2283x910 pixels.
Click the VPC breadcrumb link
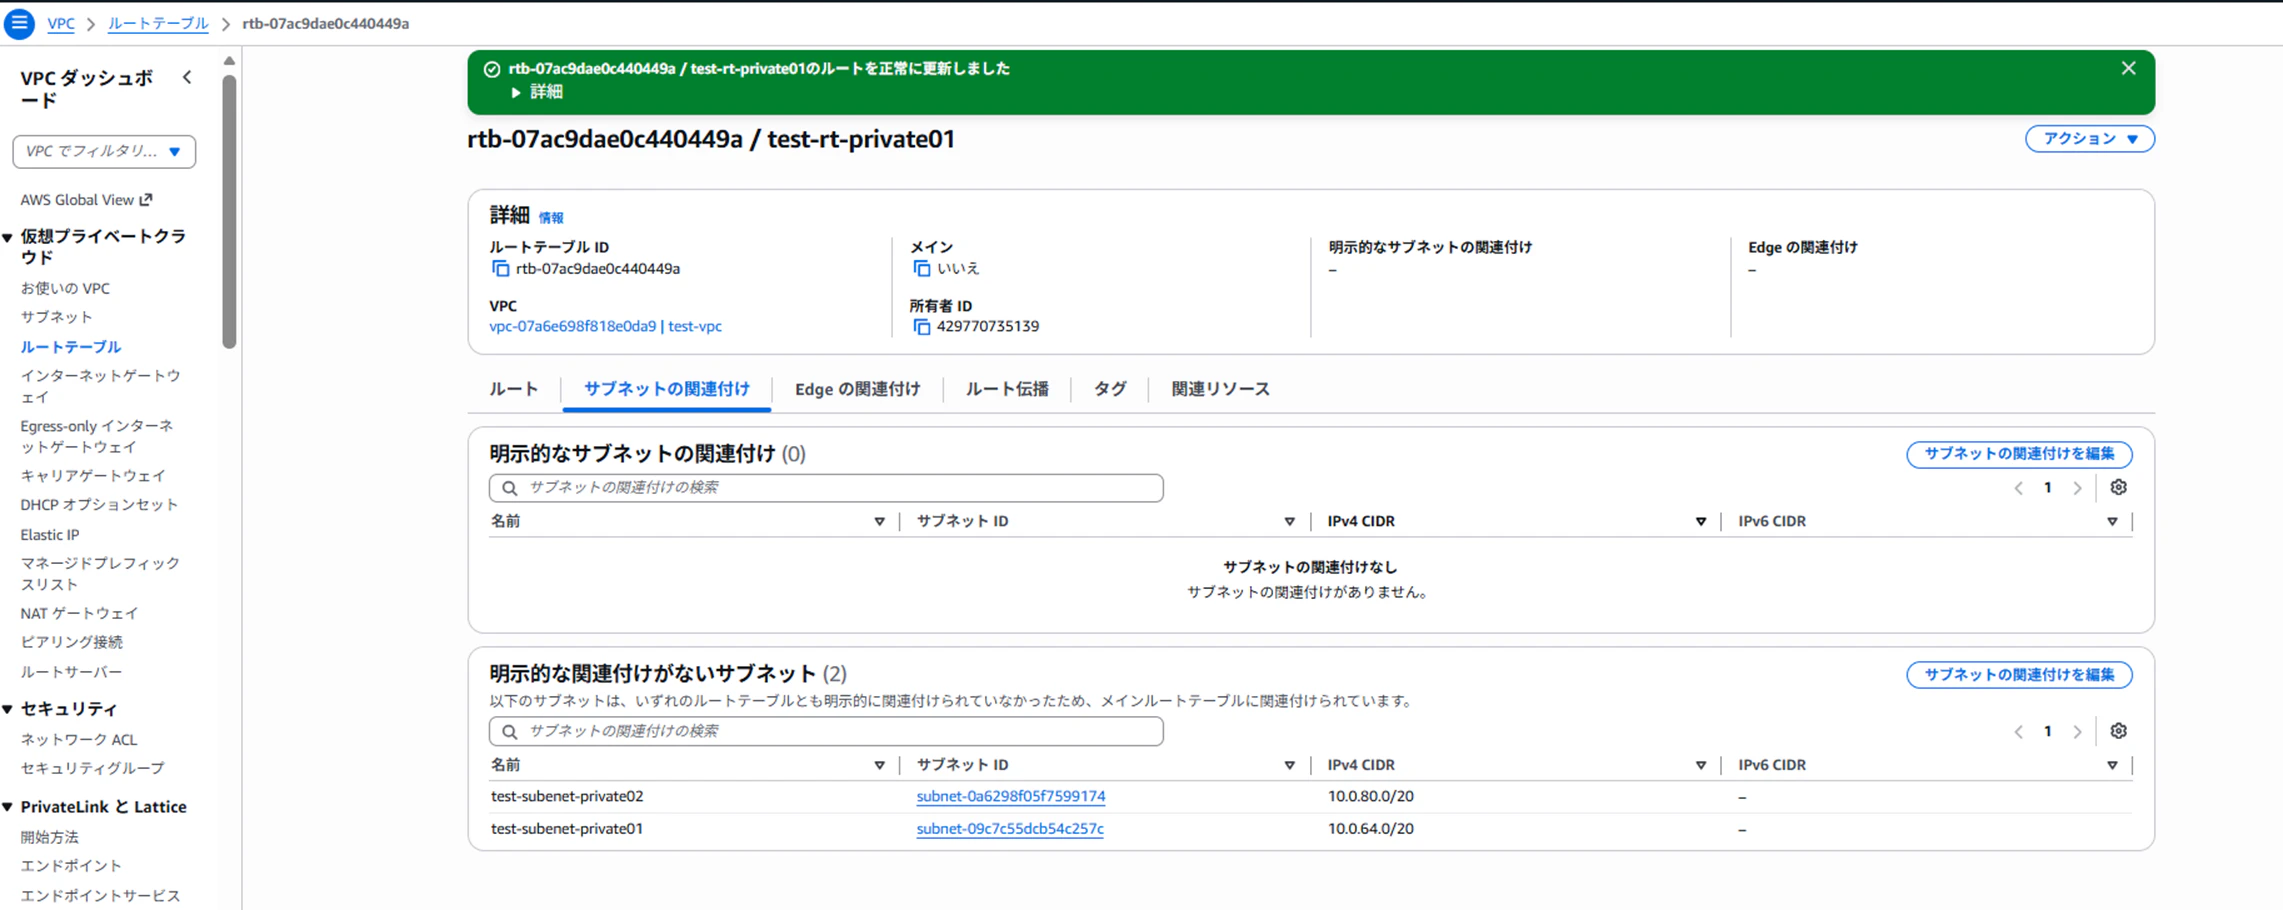tap(61, 23)
